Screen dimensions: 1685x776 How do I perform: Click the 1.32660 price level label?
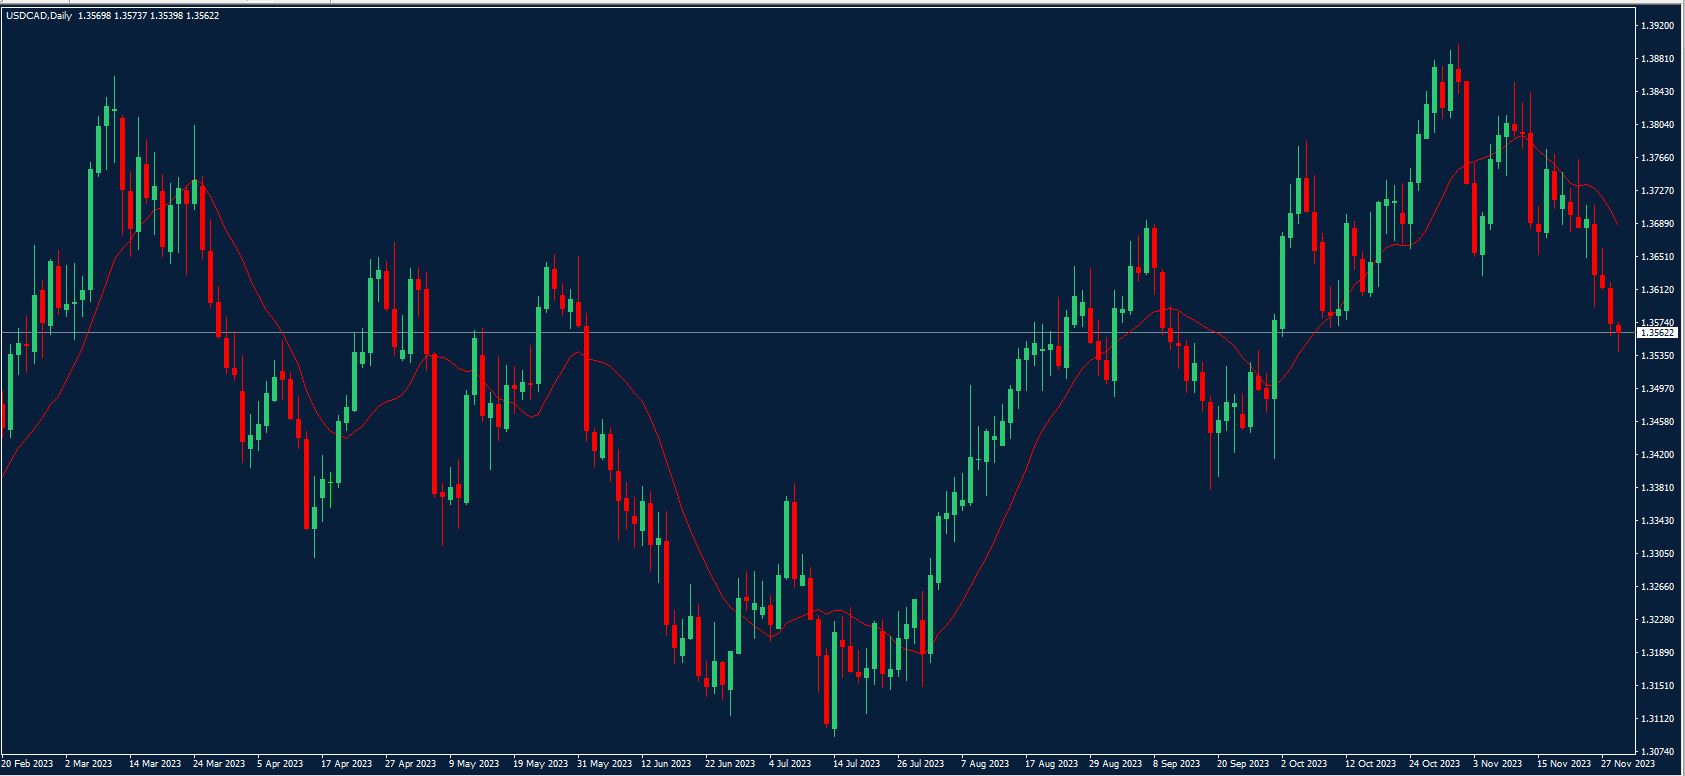coord(1657,587)
